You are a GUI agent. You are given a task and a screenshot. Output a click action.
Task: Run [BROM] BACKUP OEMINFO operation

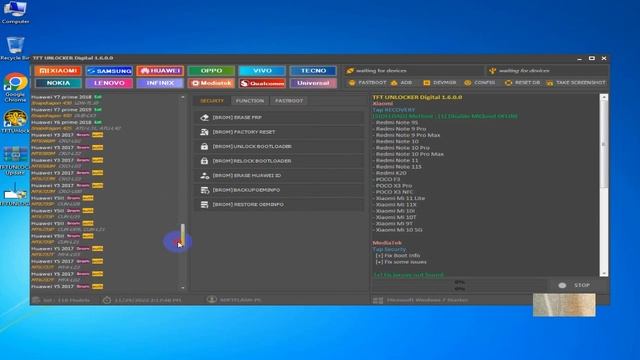[x=279, y=190]
